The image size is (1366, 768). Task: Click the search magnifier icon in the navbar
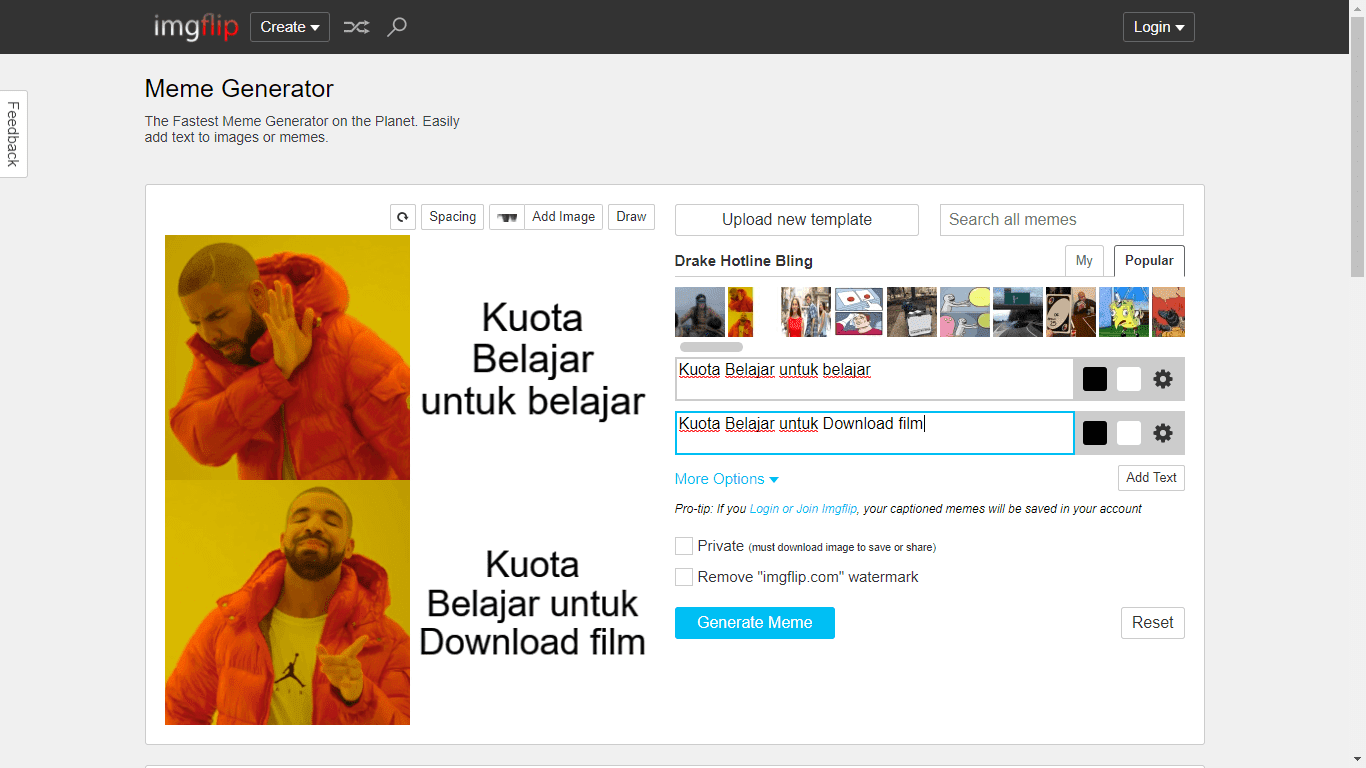click(397, 27)
